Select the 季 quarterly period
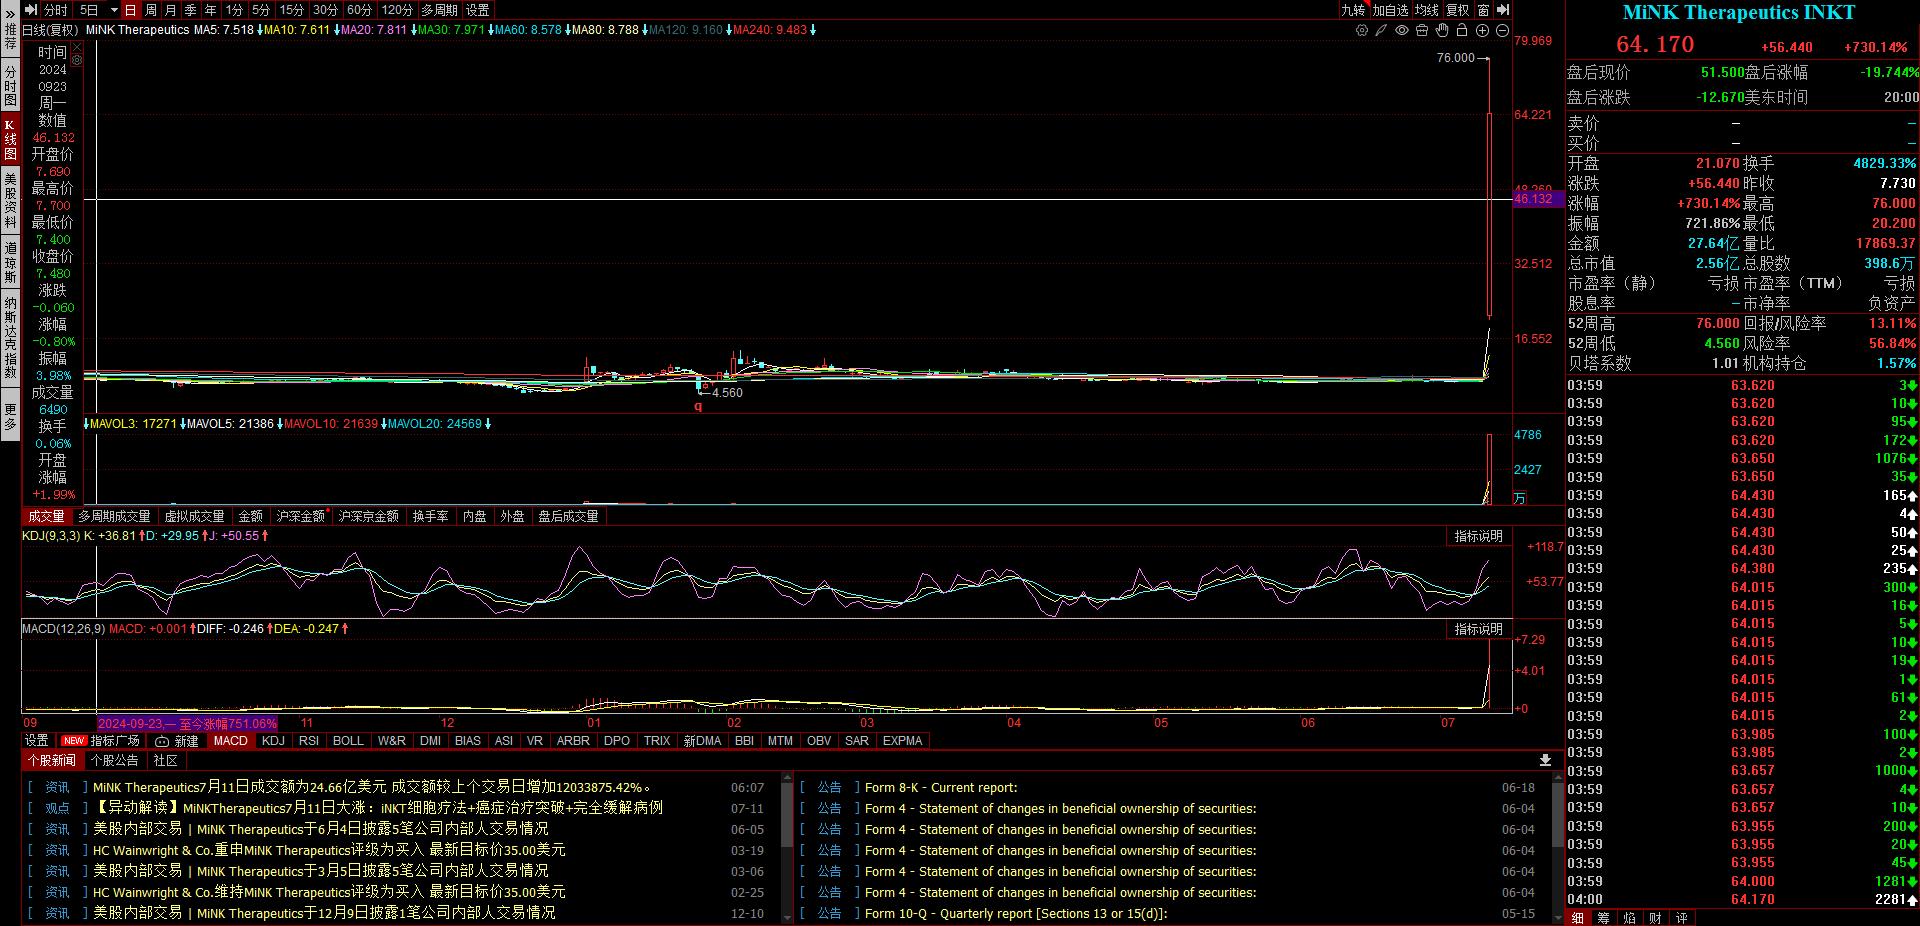1920x926 pixels. [x=191, y=10]
